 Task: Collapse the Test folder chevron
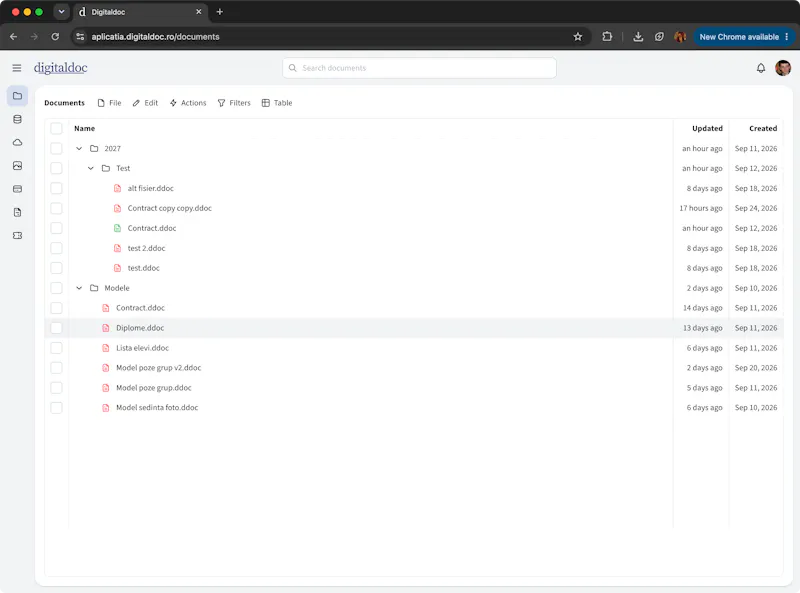click(x=91, y=168)
